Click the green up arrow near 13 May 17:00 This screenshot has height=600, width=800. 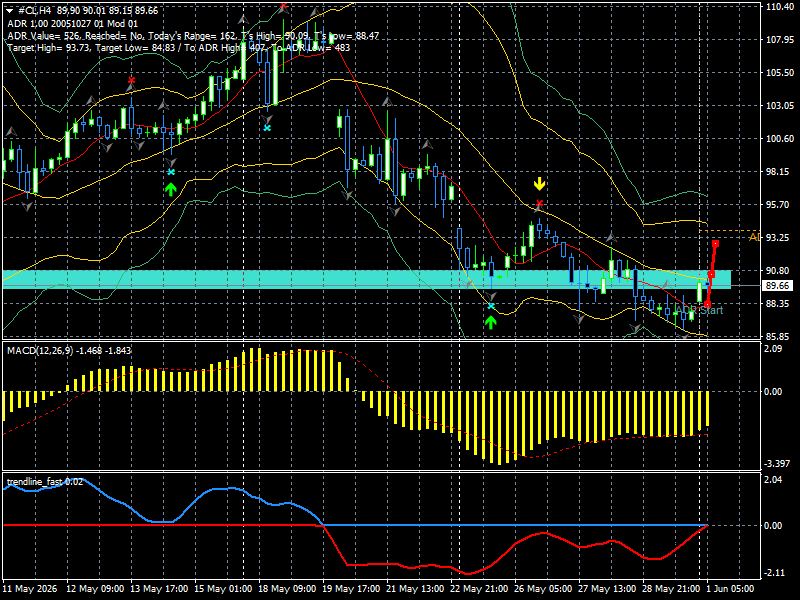[x=171, y=189]
